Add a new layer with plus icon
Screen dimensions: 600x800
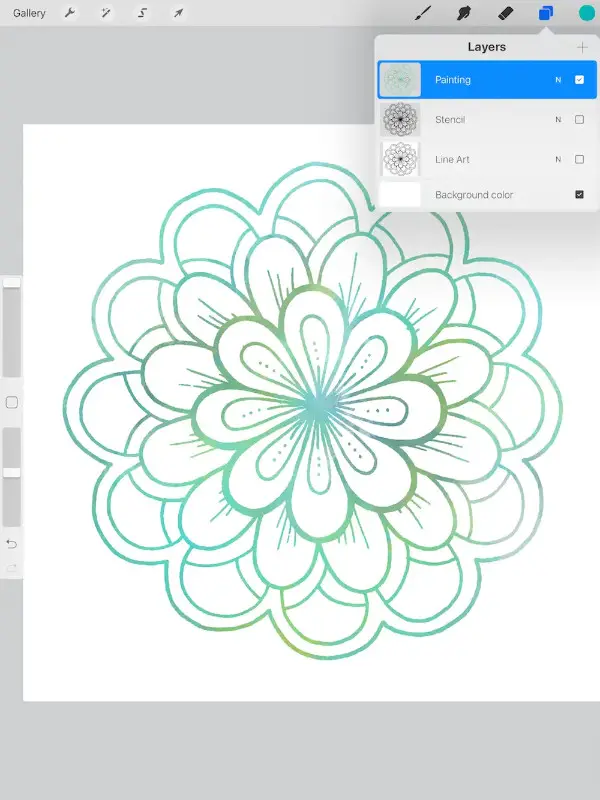582,47
